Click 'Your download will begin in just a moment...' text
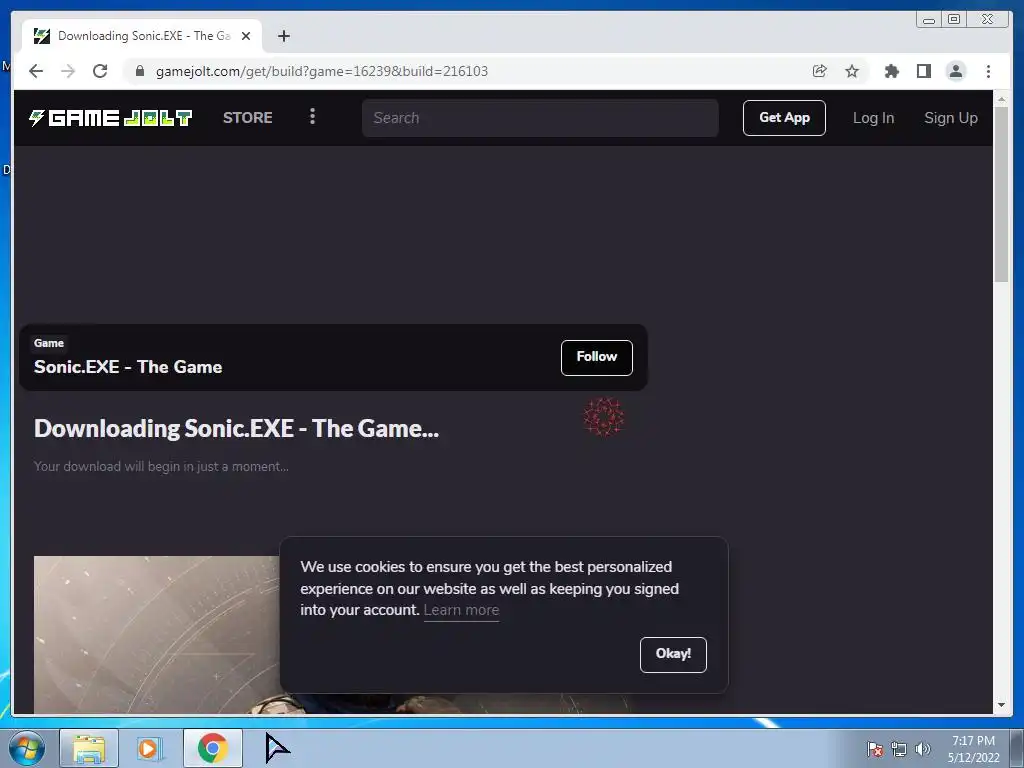 click(161, 466)
